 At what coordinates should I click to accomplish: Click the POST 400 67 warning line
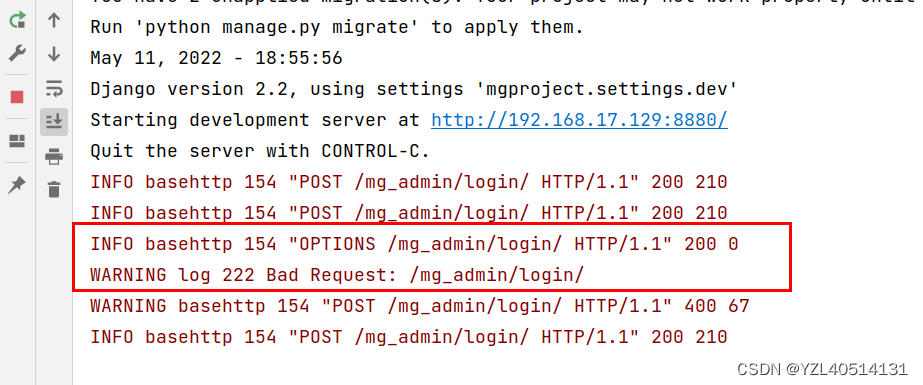(x=420, y=306)
